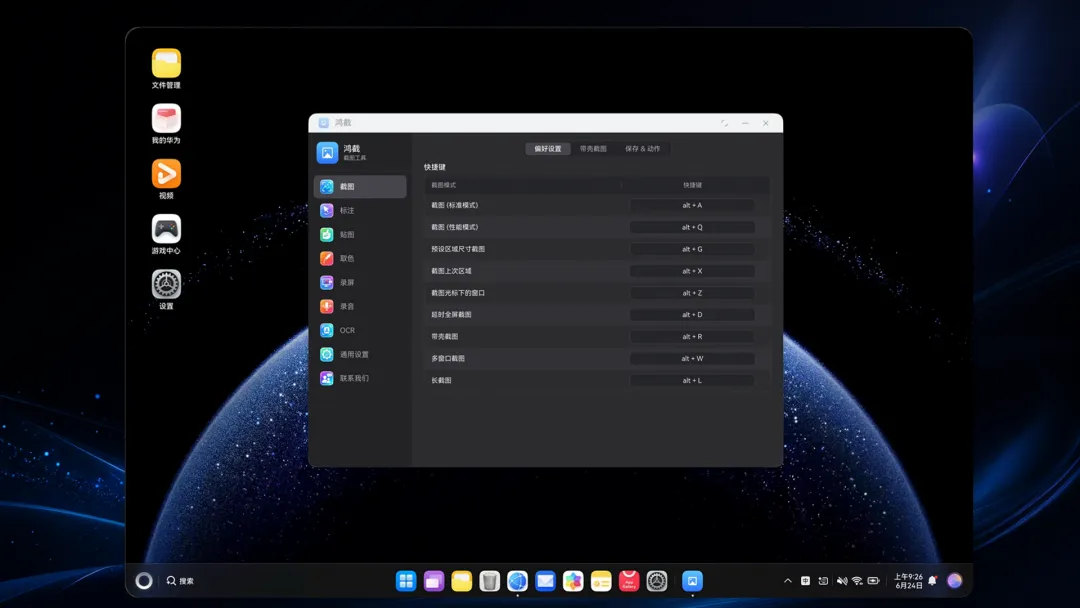Open 联系我们 contact us section
1080x608 pixels.
[x=360, y=378]
